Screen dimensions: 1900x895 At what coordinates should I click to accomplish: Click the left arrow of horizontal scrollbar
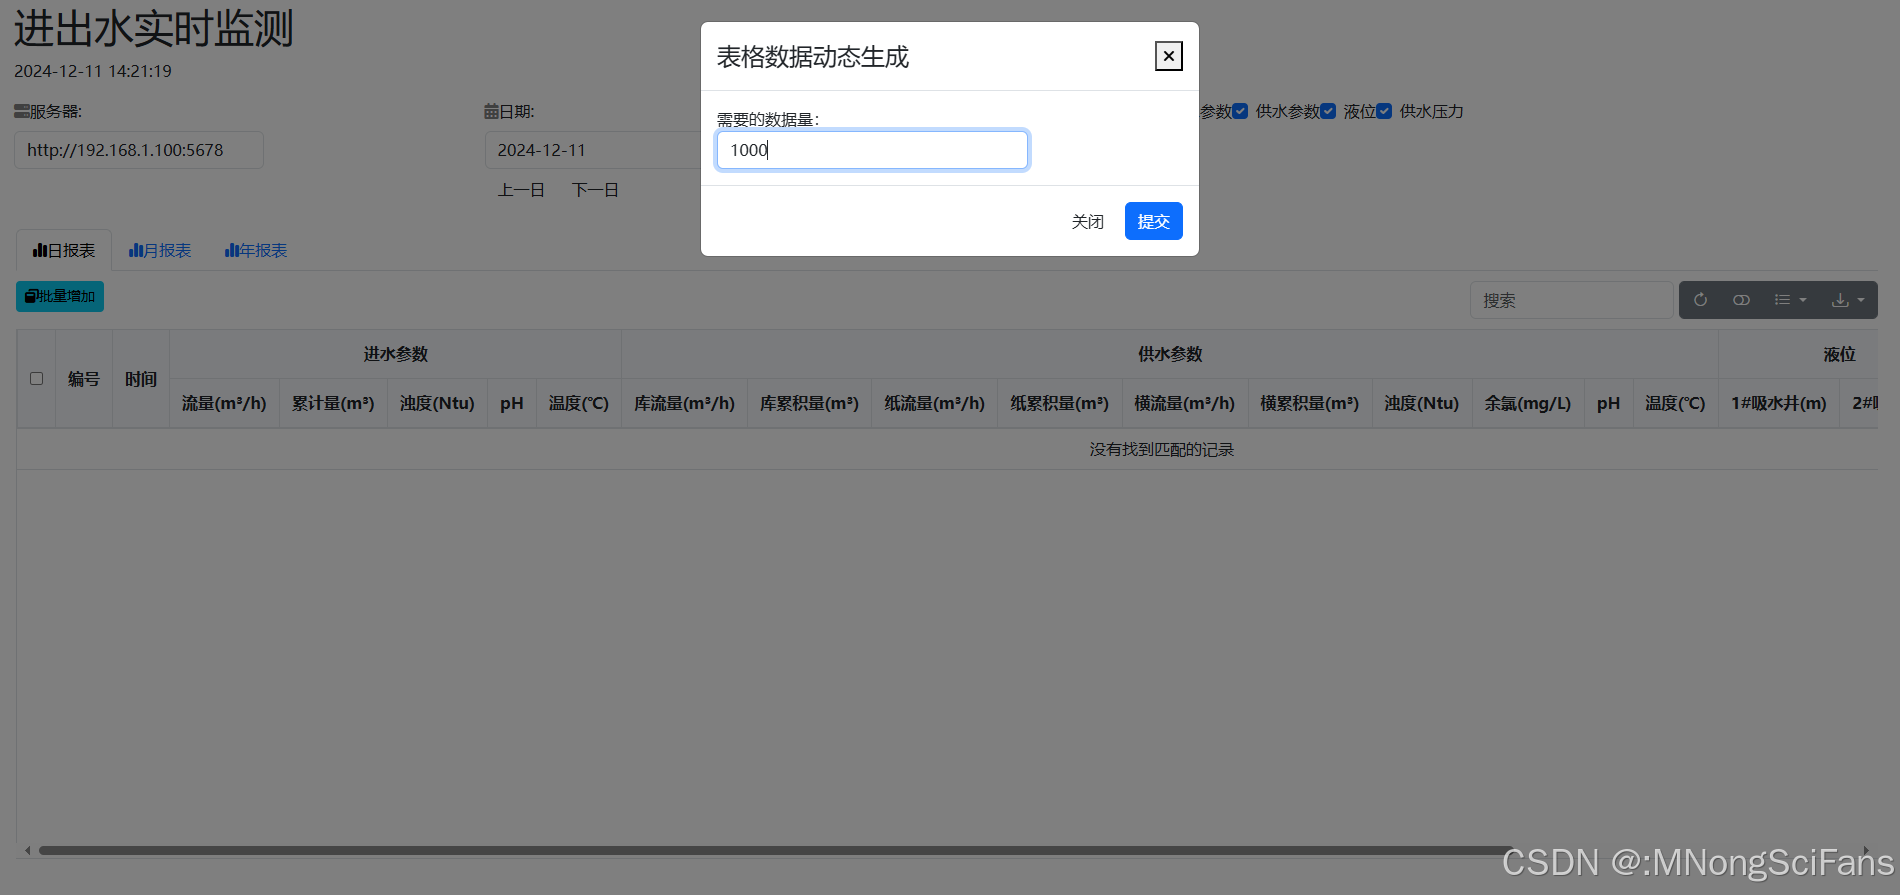tap(27, 851)
